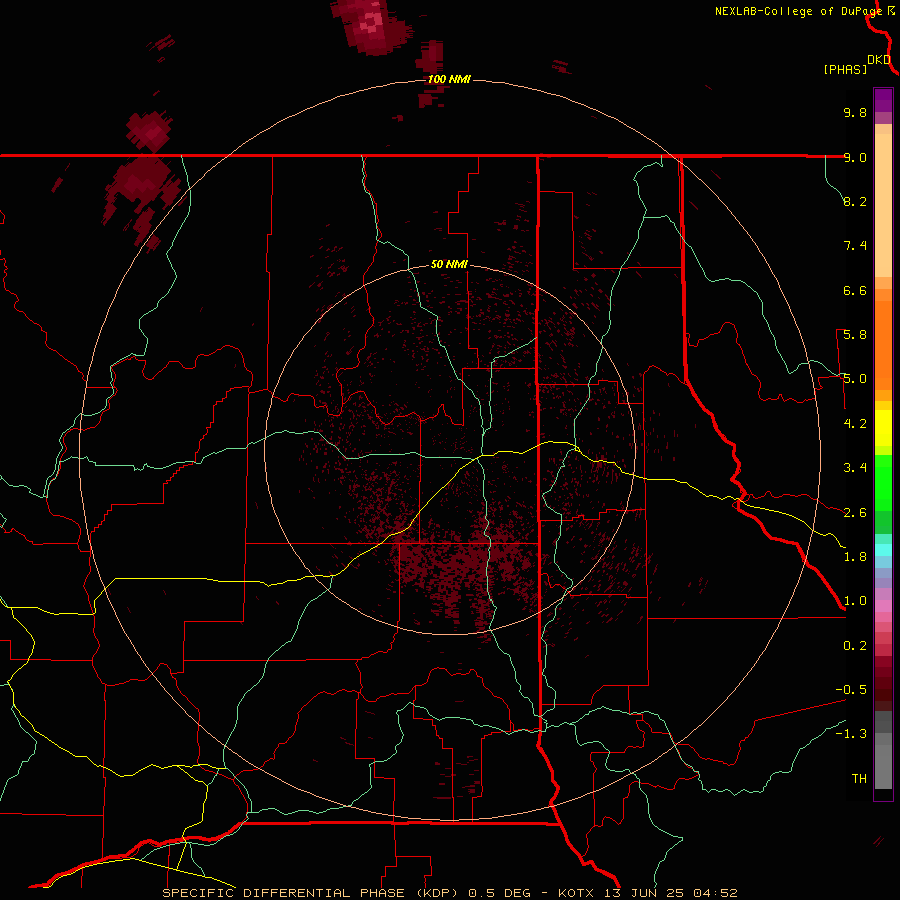Screen dimensions: 900x900
Task: Pick the cyan band beside 1.8
Action: click(x=883, y=550)
